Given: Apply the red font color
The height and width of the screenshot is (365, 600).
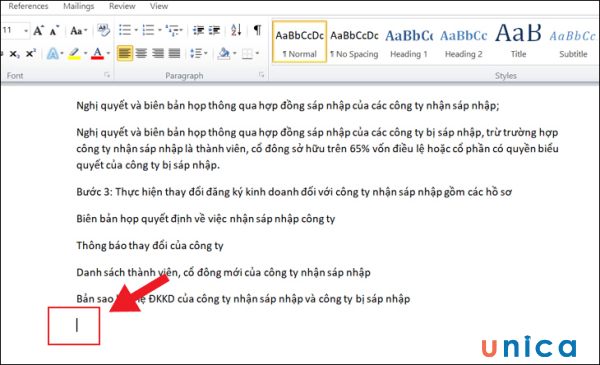Looking at the screenshot, I should tap(97, 54).
